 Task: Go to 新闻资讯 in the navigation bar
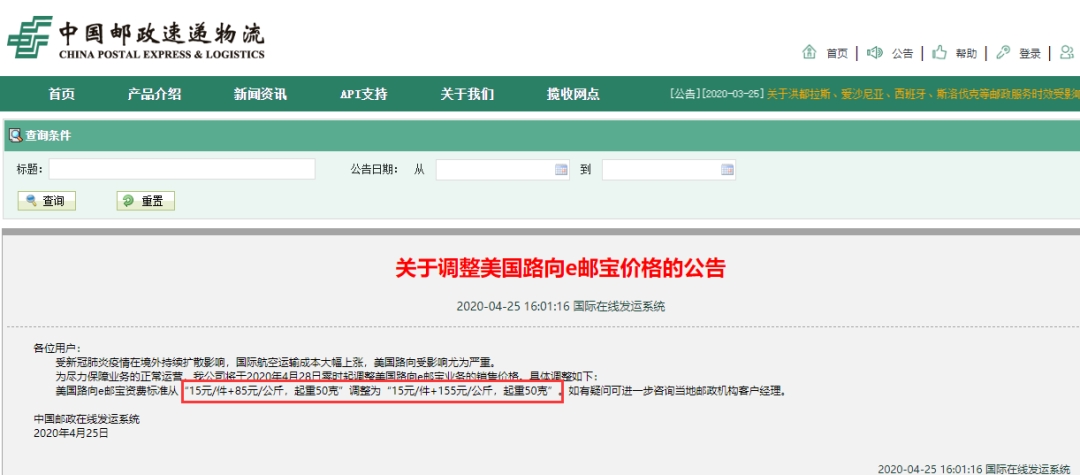[x=260, y=94]
